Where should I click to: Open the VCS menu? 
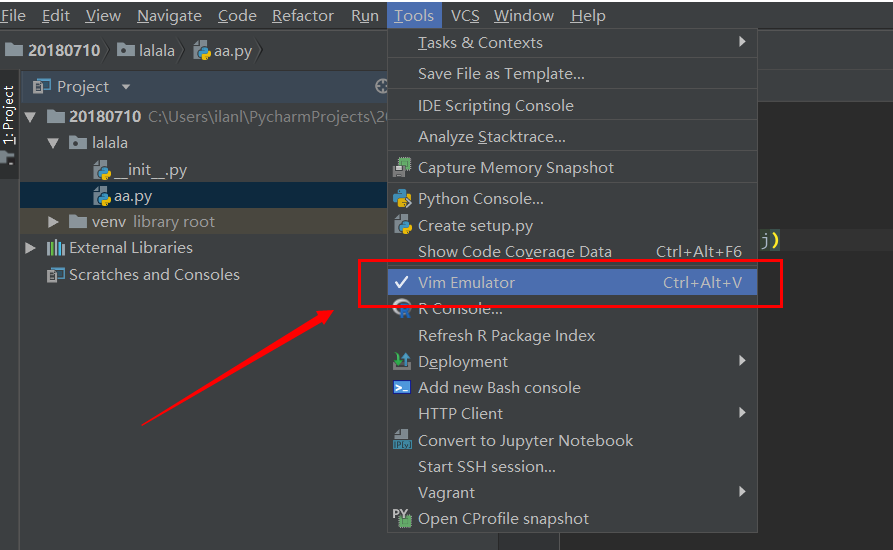[465, 15]
